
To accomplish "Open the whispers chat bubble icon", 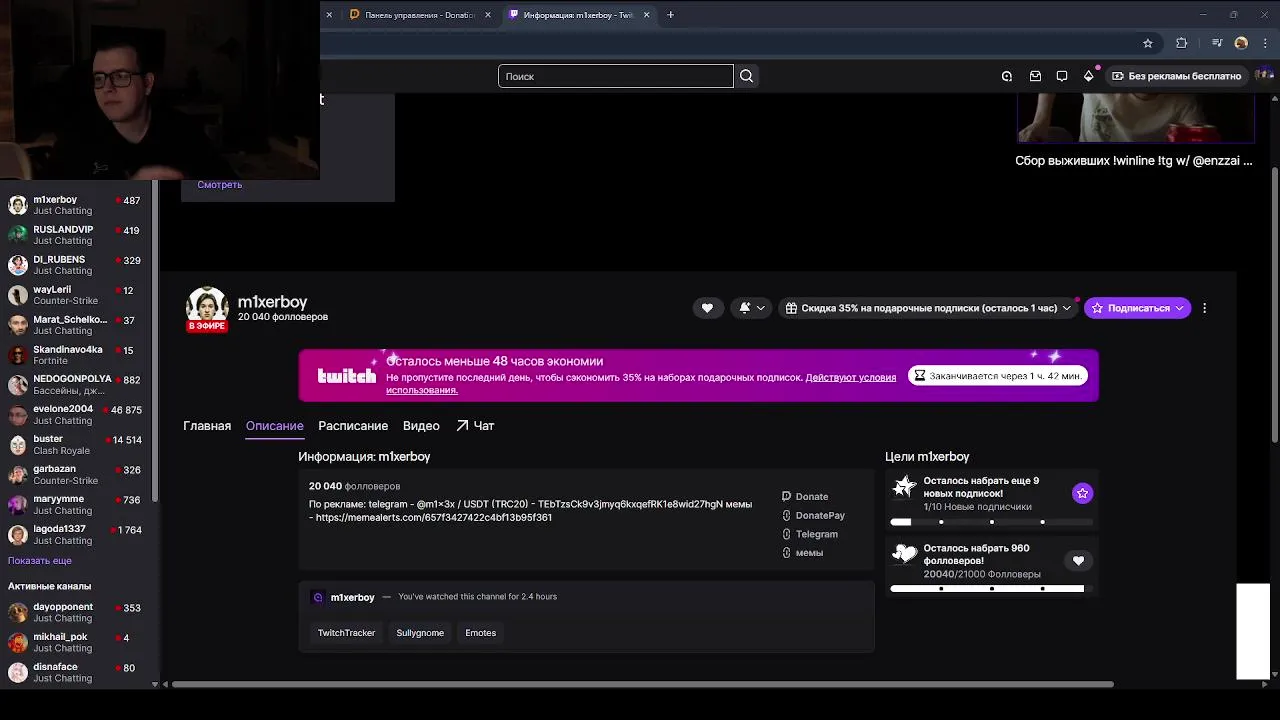I will click(1062, 76).
